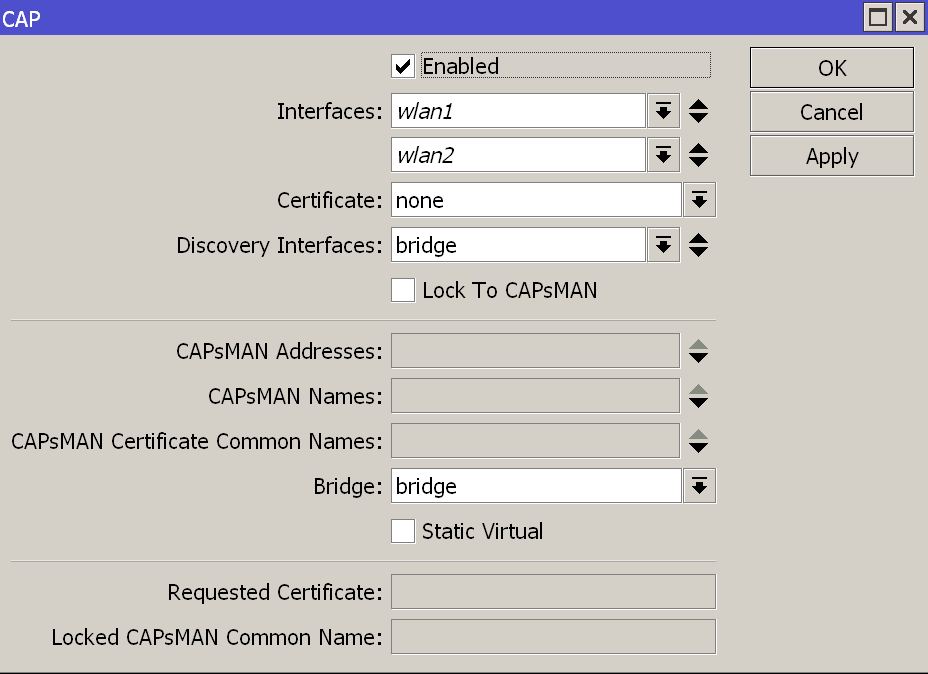Uncheck the Enabled checkbox
The image size is (928, 674).
[402, 66]
